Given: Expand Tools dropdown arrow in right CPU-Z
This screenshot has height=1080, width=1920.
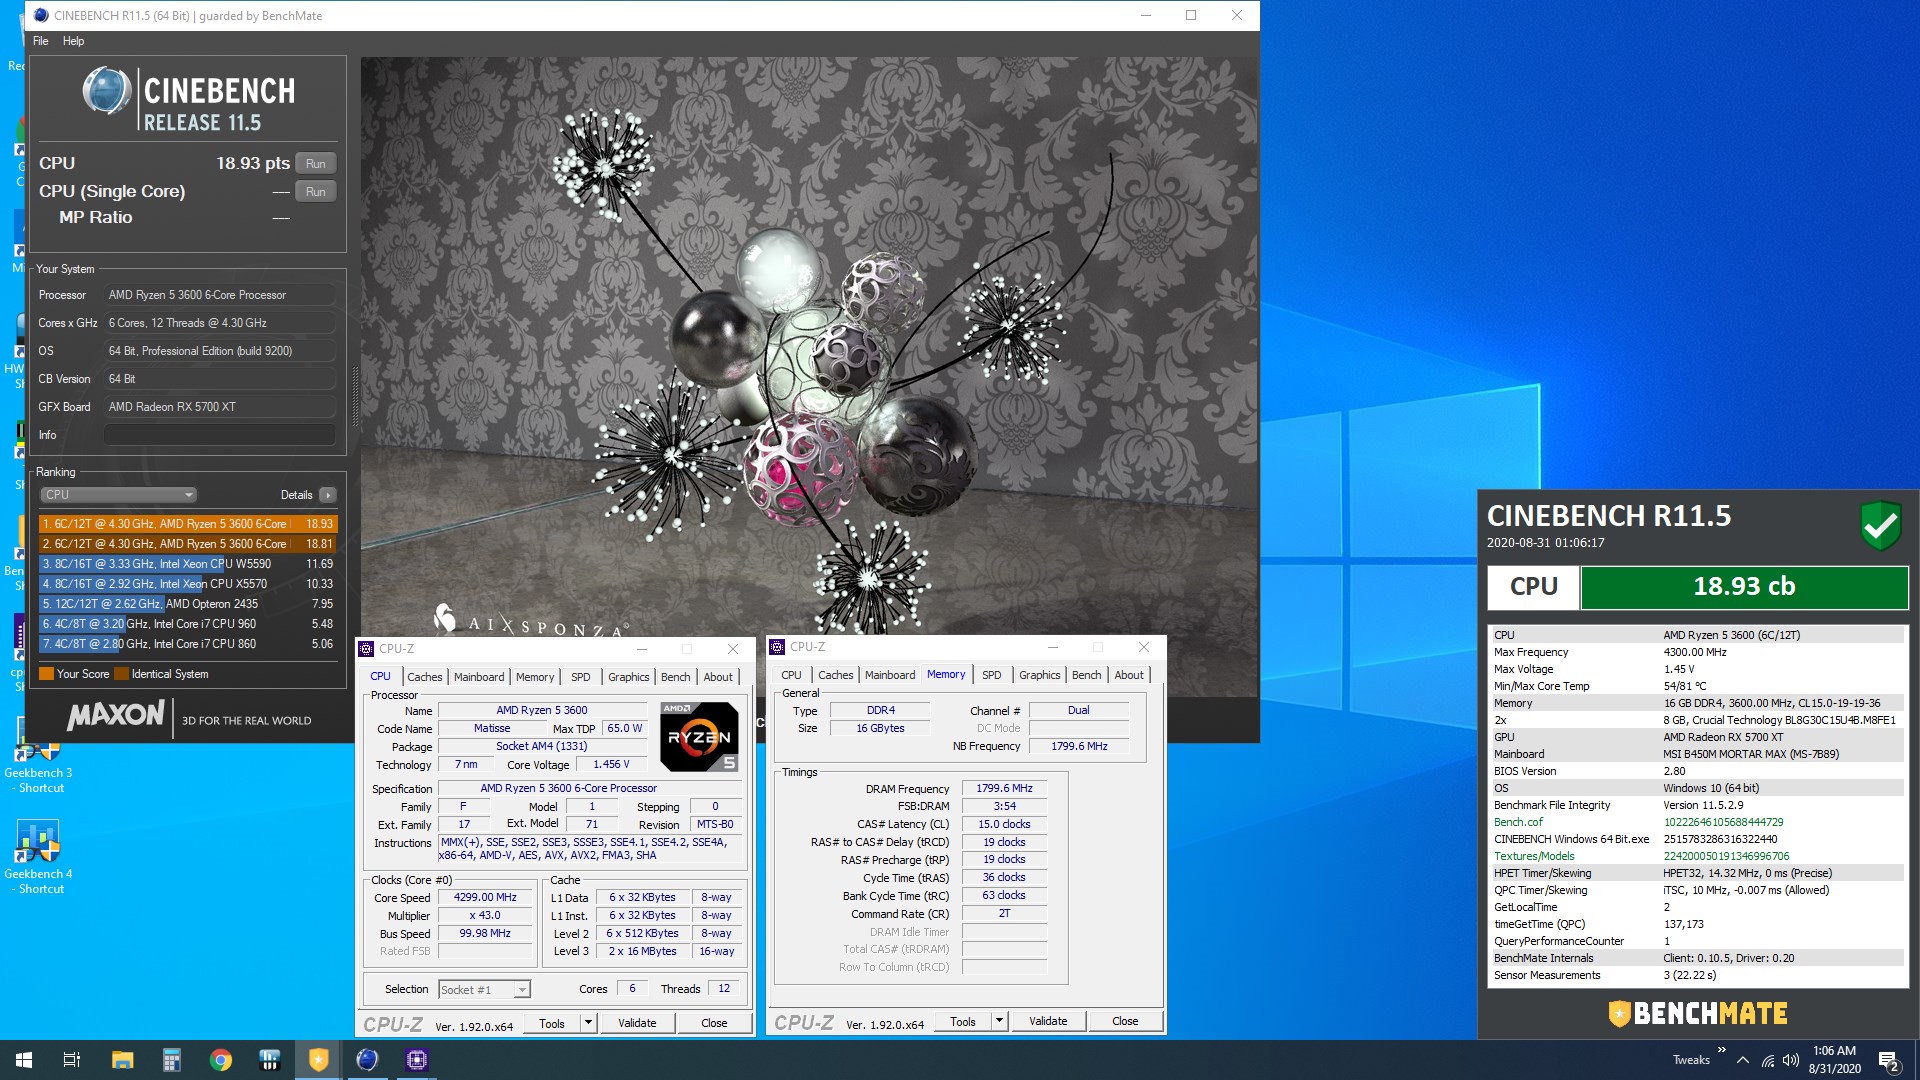Looking at the screenshot, I should 999,1021.
